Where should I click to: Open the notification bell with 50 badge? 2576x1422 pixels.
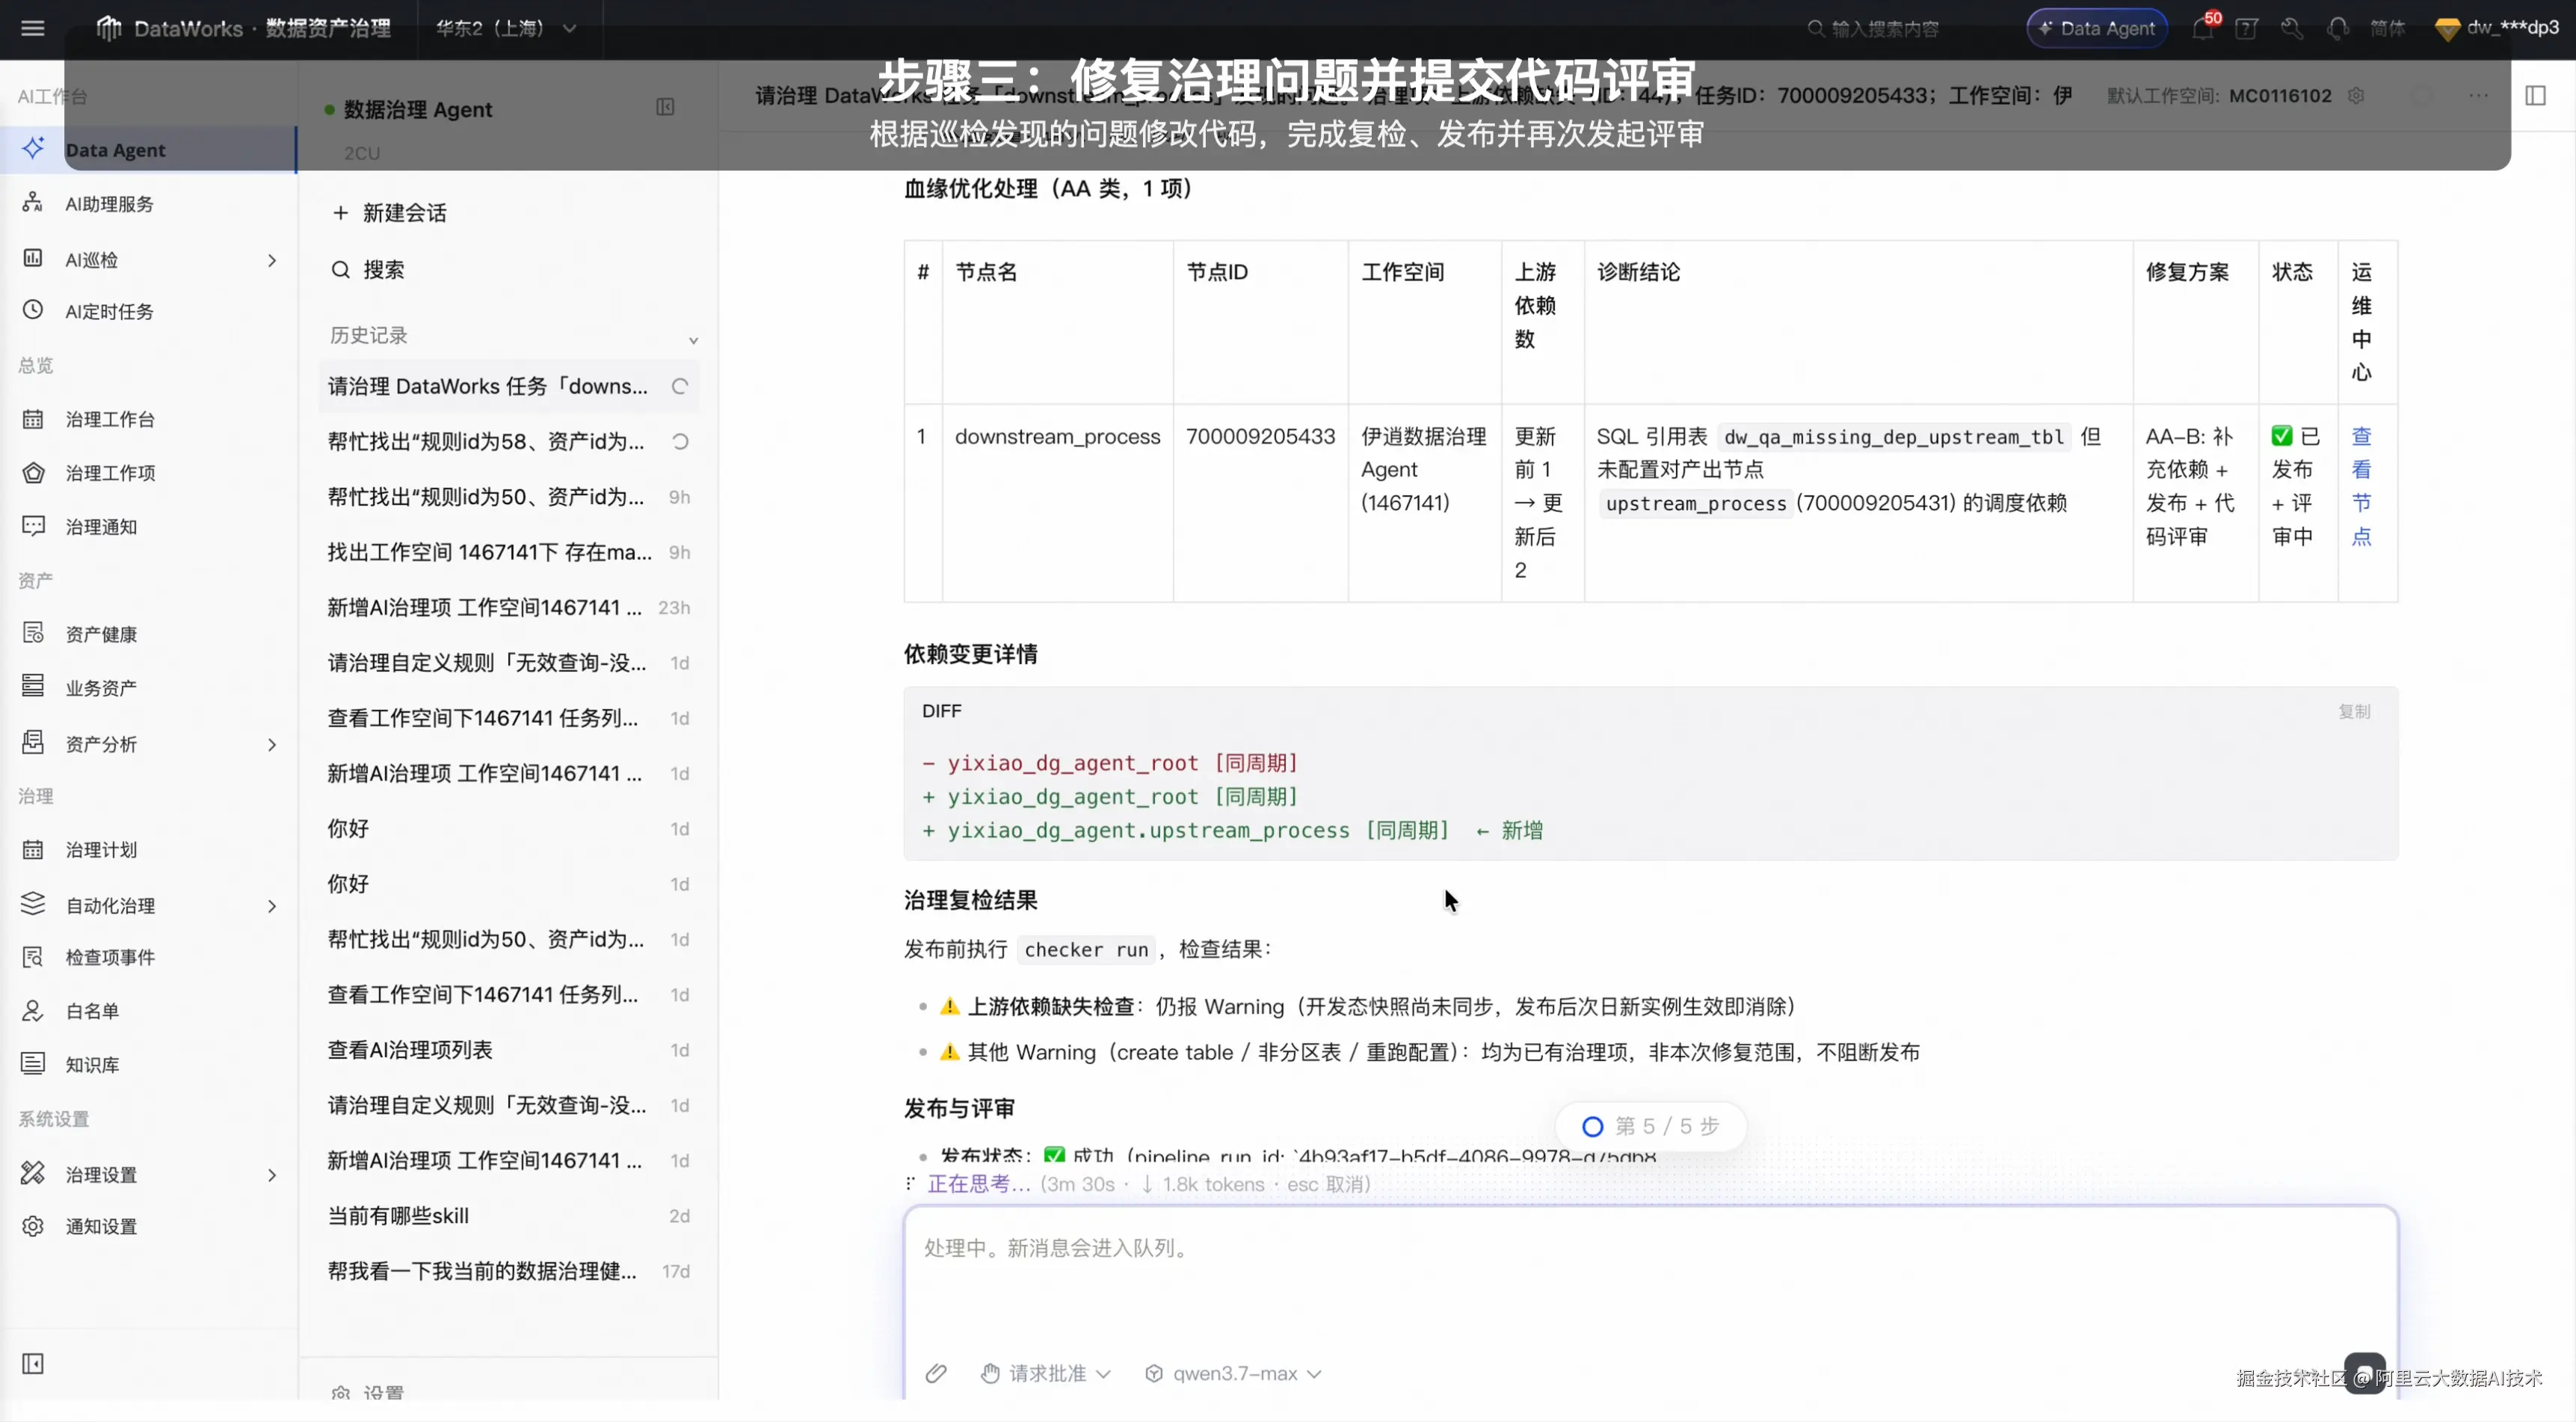coord(2203,28)
